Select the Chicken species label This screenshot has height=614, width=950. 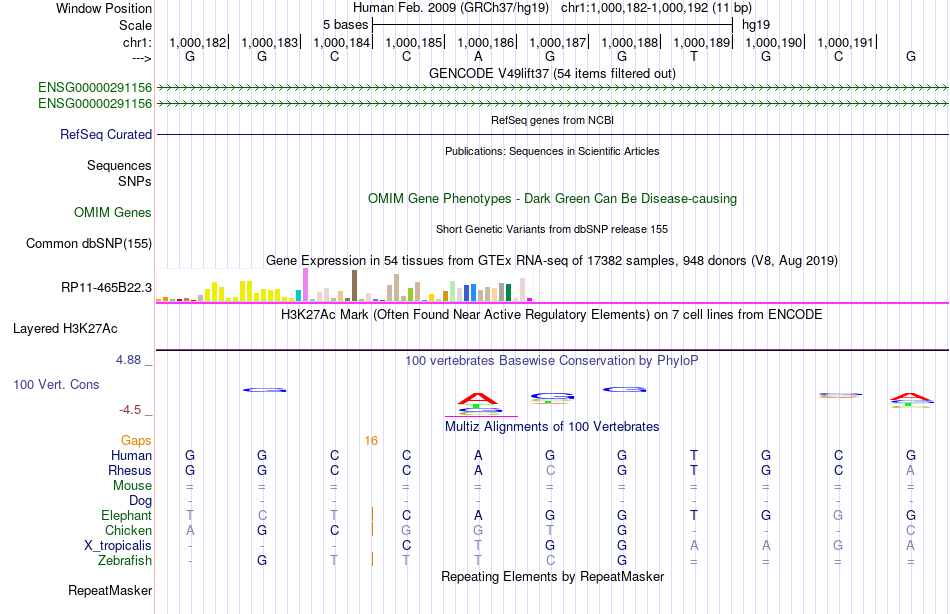tap(128, 530)
